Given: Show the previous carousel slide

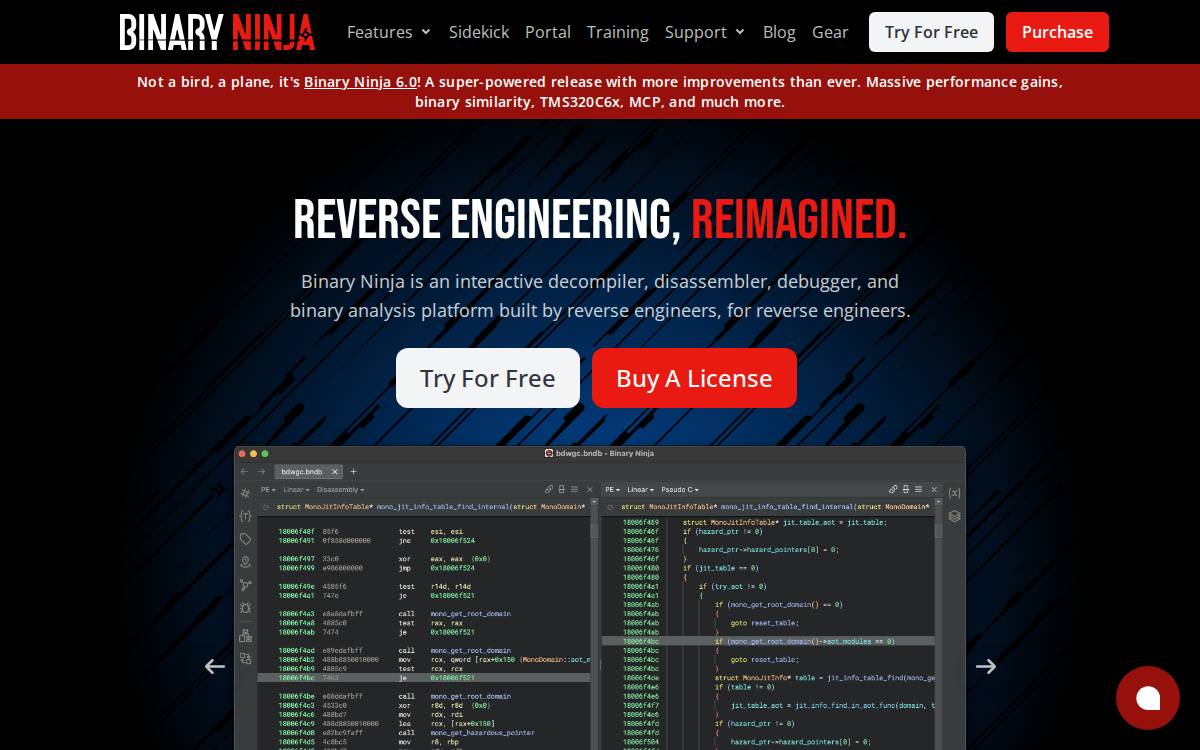Looking at the screenshot, I should [214, 666].
